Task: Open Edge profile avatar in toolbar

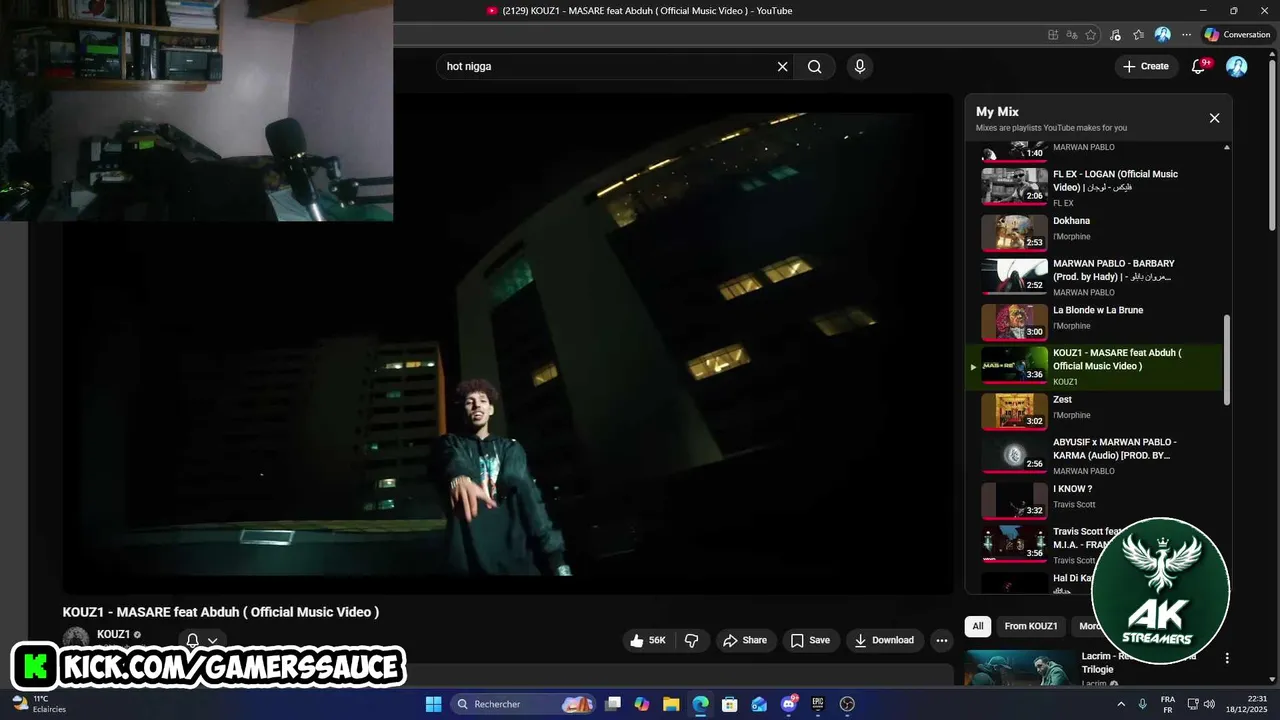Action: pos(1162,35)
